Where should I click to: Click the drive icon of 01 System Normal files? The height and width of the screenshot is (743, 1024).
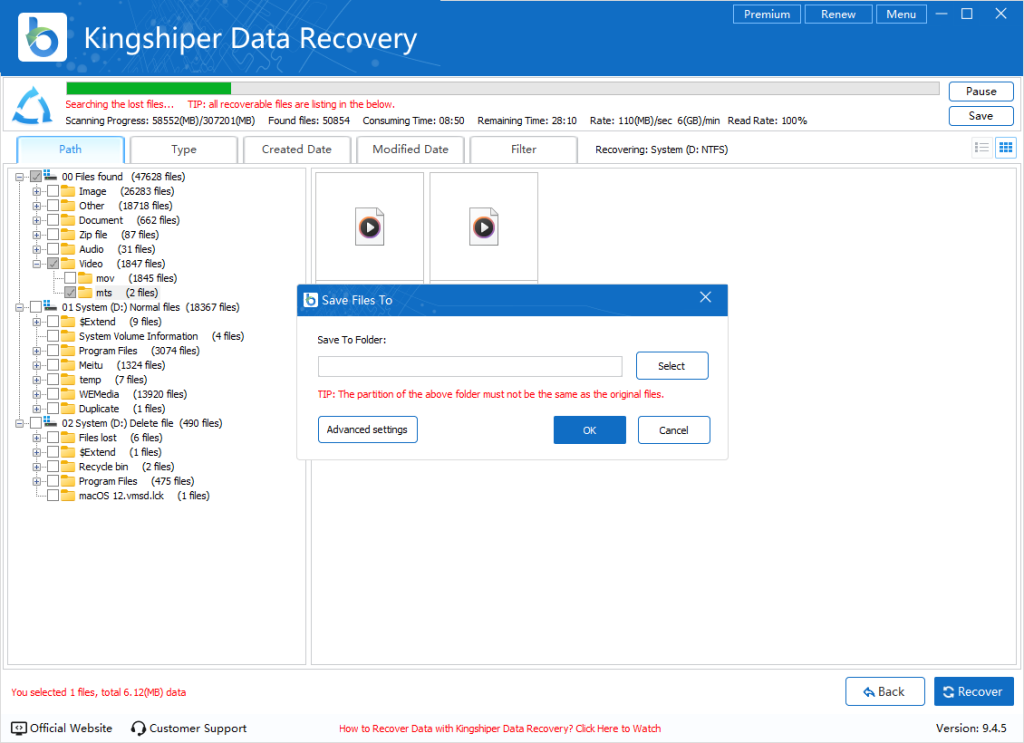pyautogui.click(x=50, y=306)
